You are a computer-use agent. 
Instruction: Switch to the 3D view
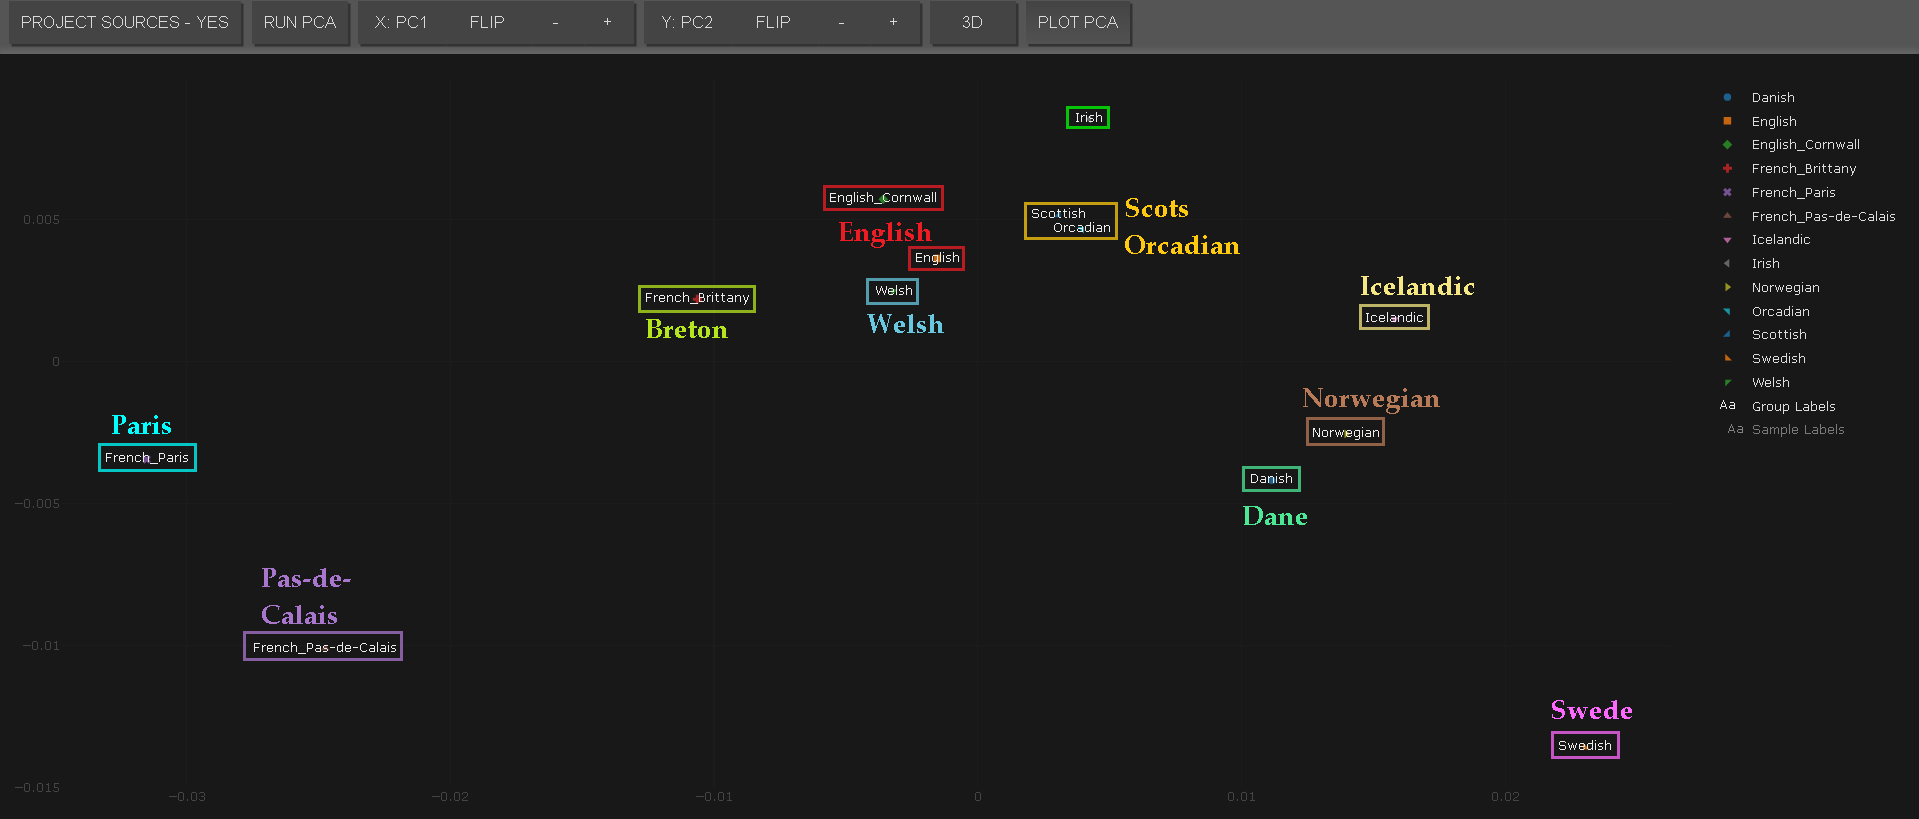[972, 23]
